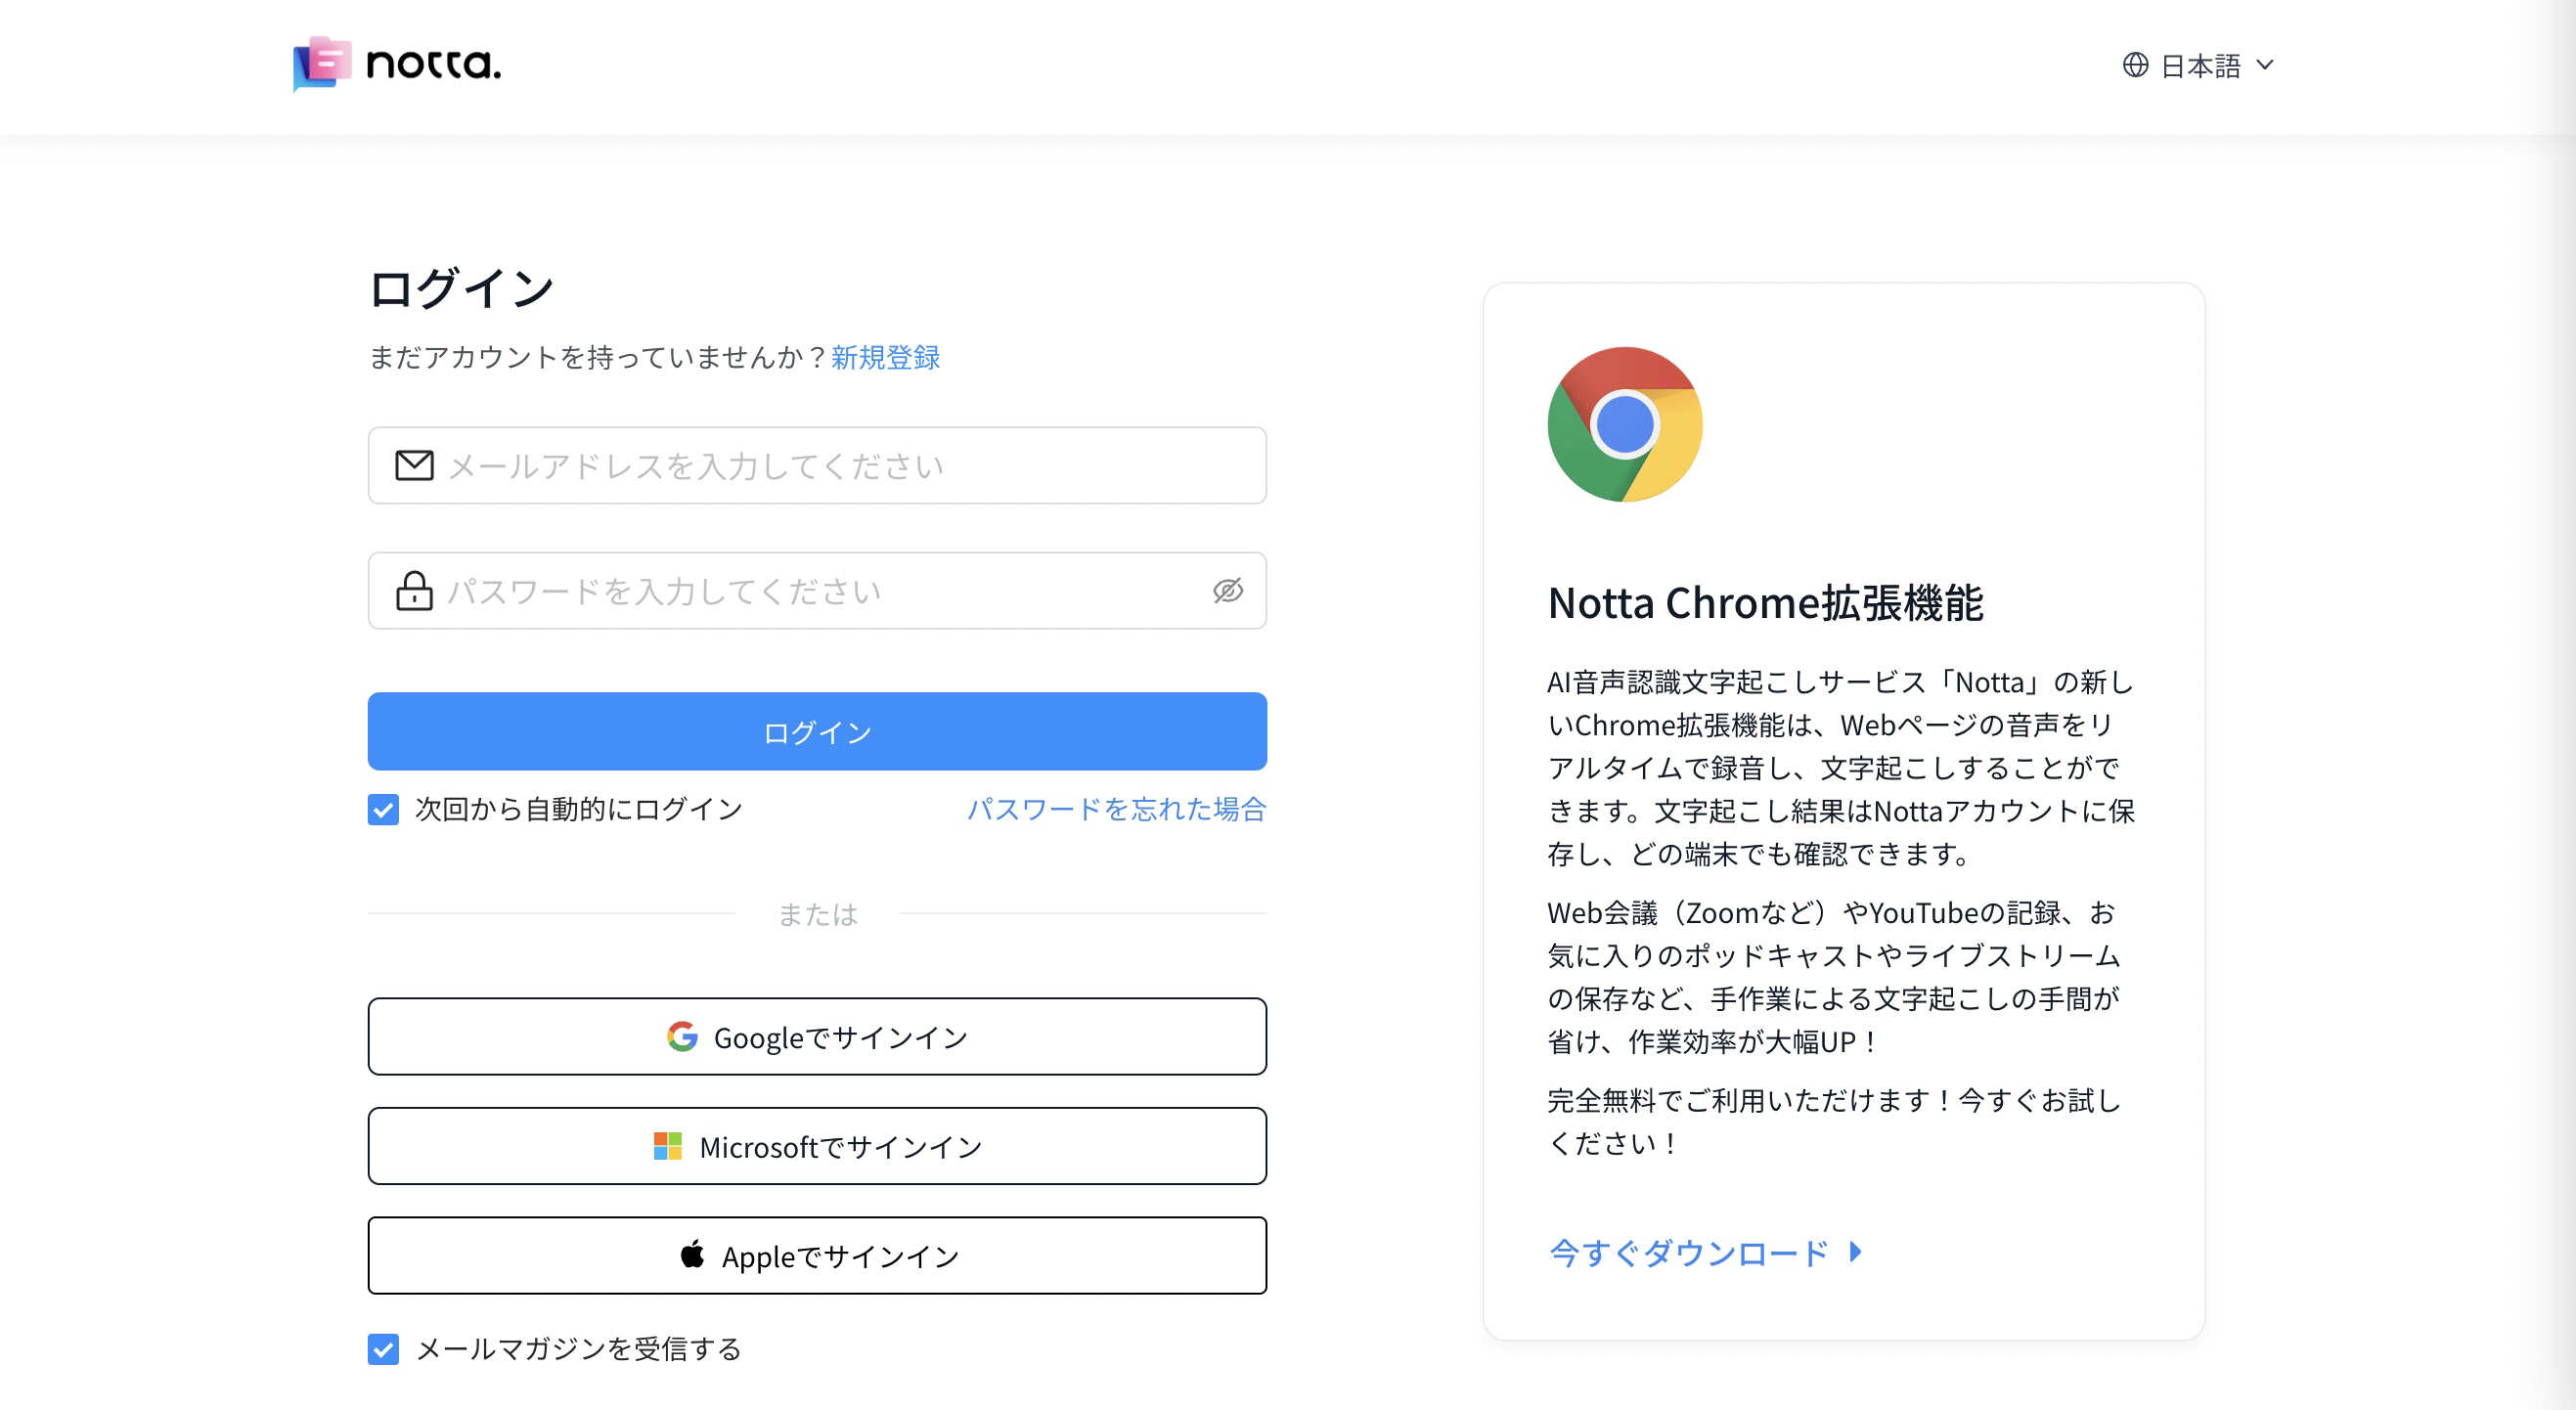Click the blue ログイン button

coord(817,732)
